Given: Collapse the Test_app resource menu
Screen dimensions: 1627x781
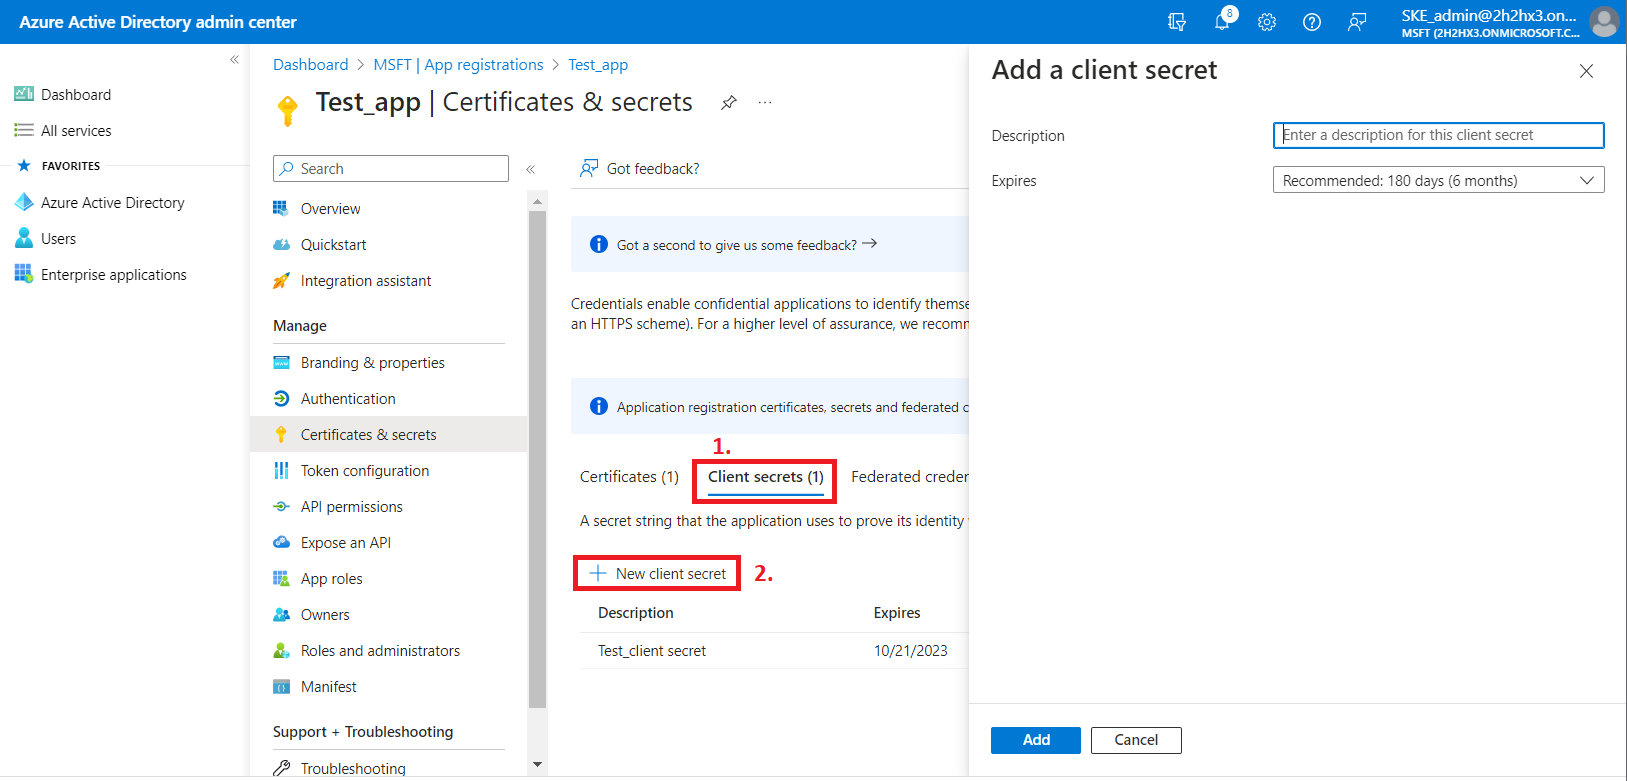Looking at the screenshot, I should pyautogui.click(x=531, y=169).
